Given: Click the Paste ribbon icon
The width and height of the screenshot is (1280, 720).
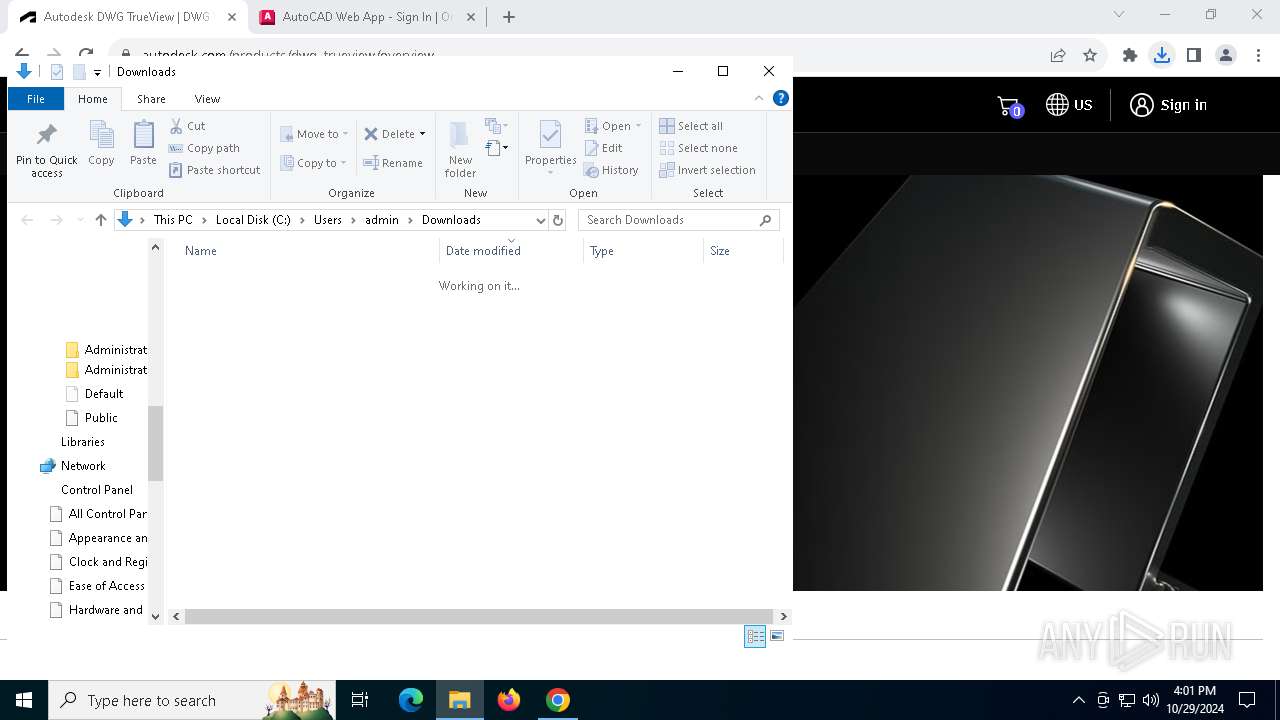Looking at the screenshot, I should pyautogui.click(x=143, y=143).
